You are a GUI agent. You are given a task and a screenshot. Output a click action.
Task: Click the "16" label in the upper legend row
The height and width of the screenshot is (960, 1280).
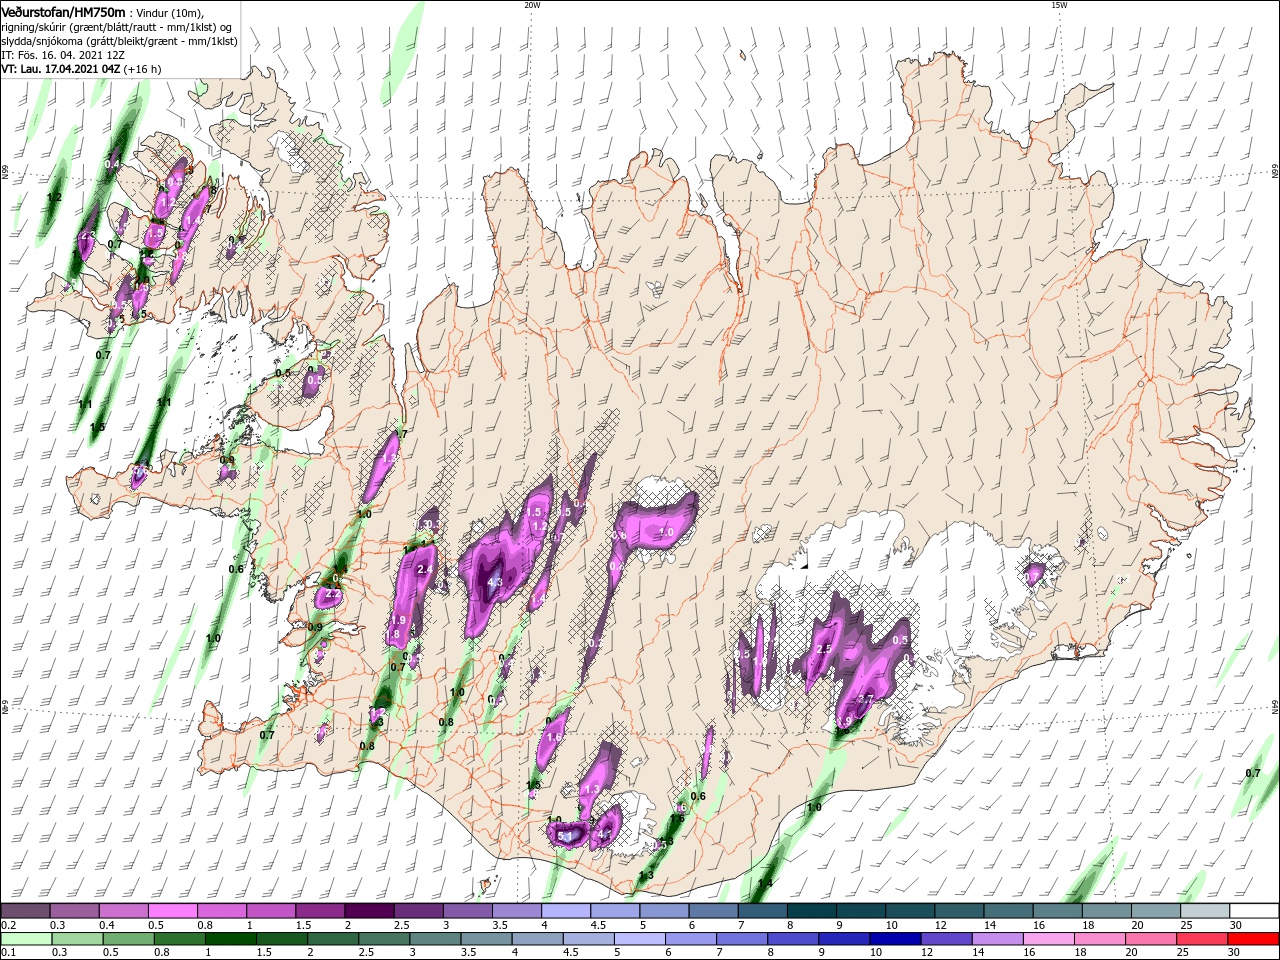coord(1039,925)
